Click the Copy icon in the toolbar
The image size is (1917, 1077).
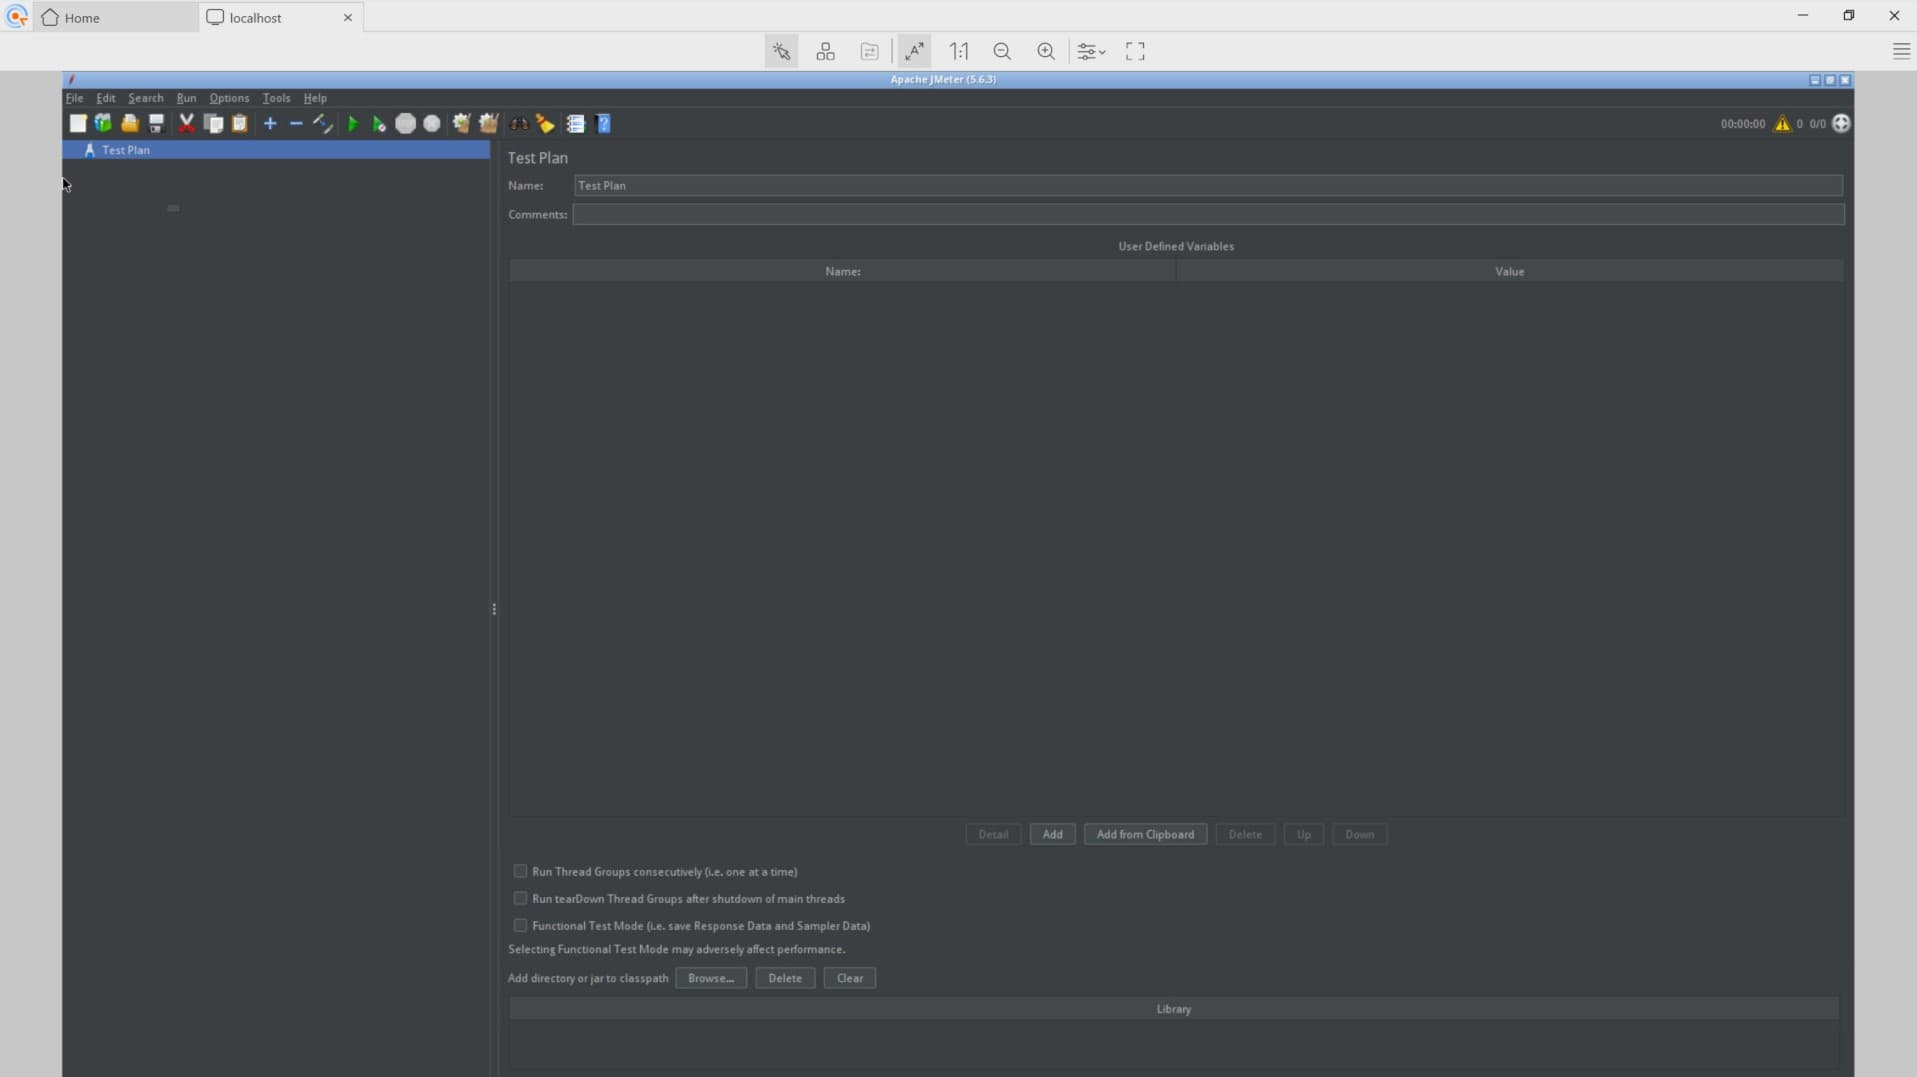pyautogui.click(x=213, y=123)
